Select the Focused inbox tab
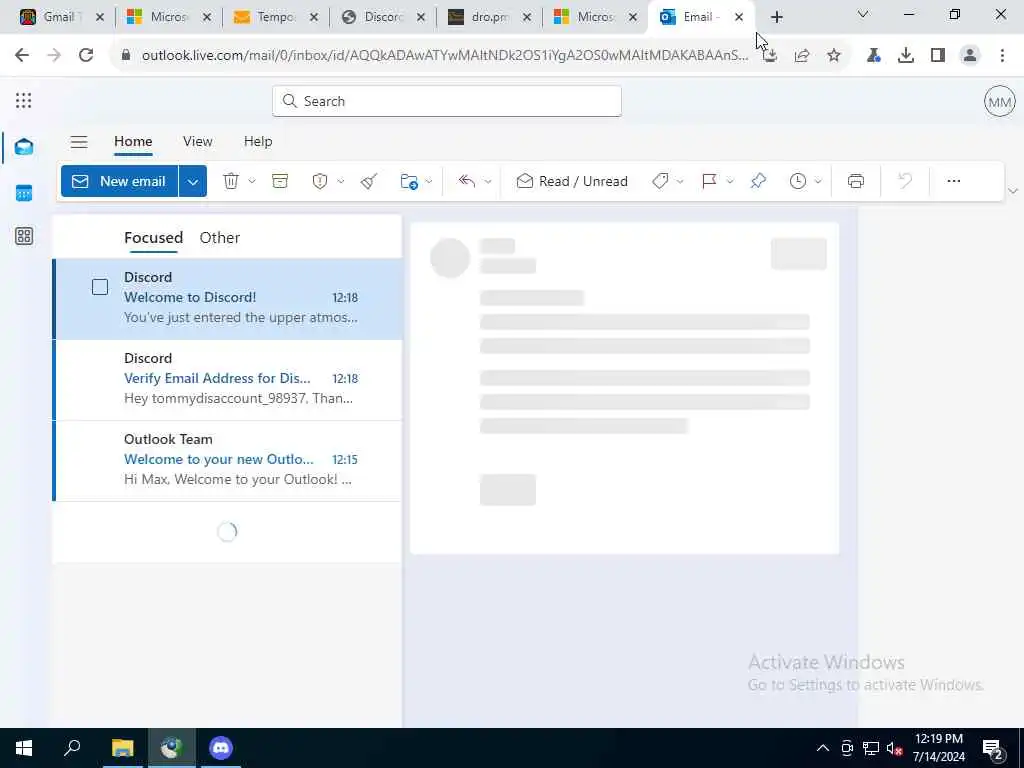 pyautogui.click(x=153, y=238)
